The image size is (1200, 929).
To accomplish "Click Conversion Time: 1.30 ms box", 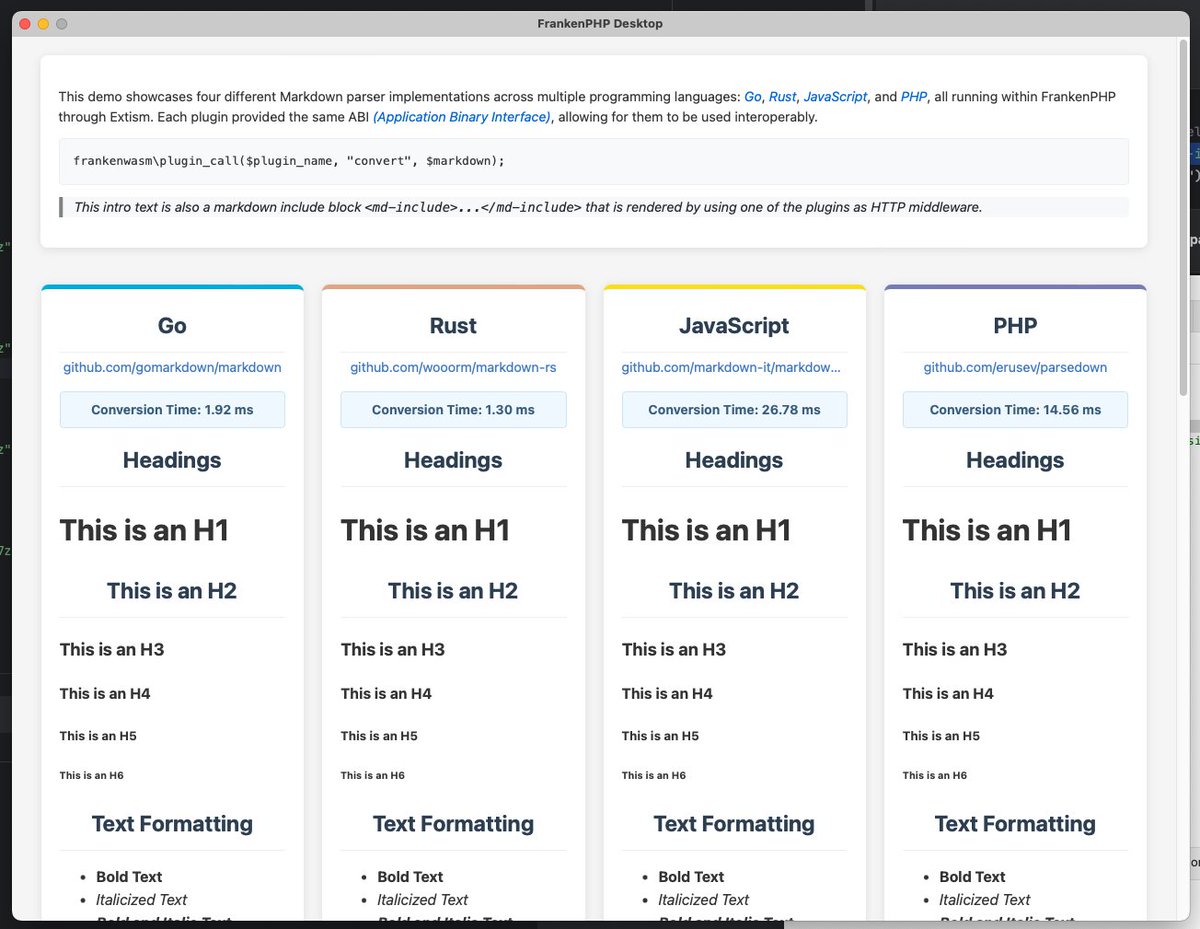I will pyautogui.click(x=453, y=410).
